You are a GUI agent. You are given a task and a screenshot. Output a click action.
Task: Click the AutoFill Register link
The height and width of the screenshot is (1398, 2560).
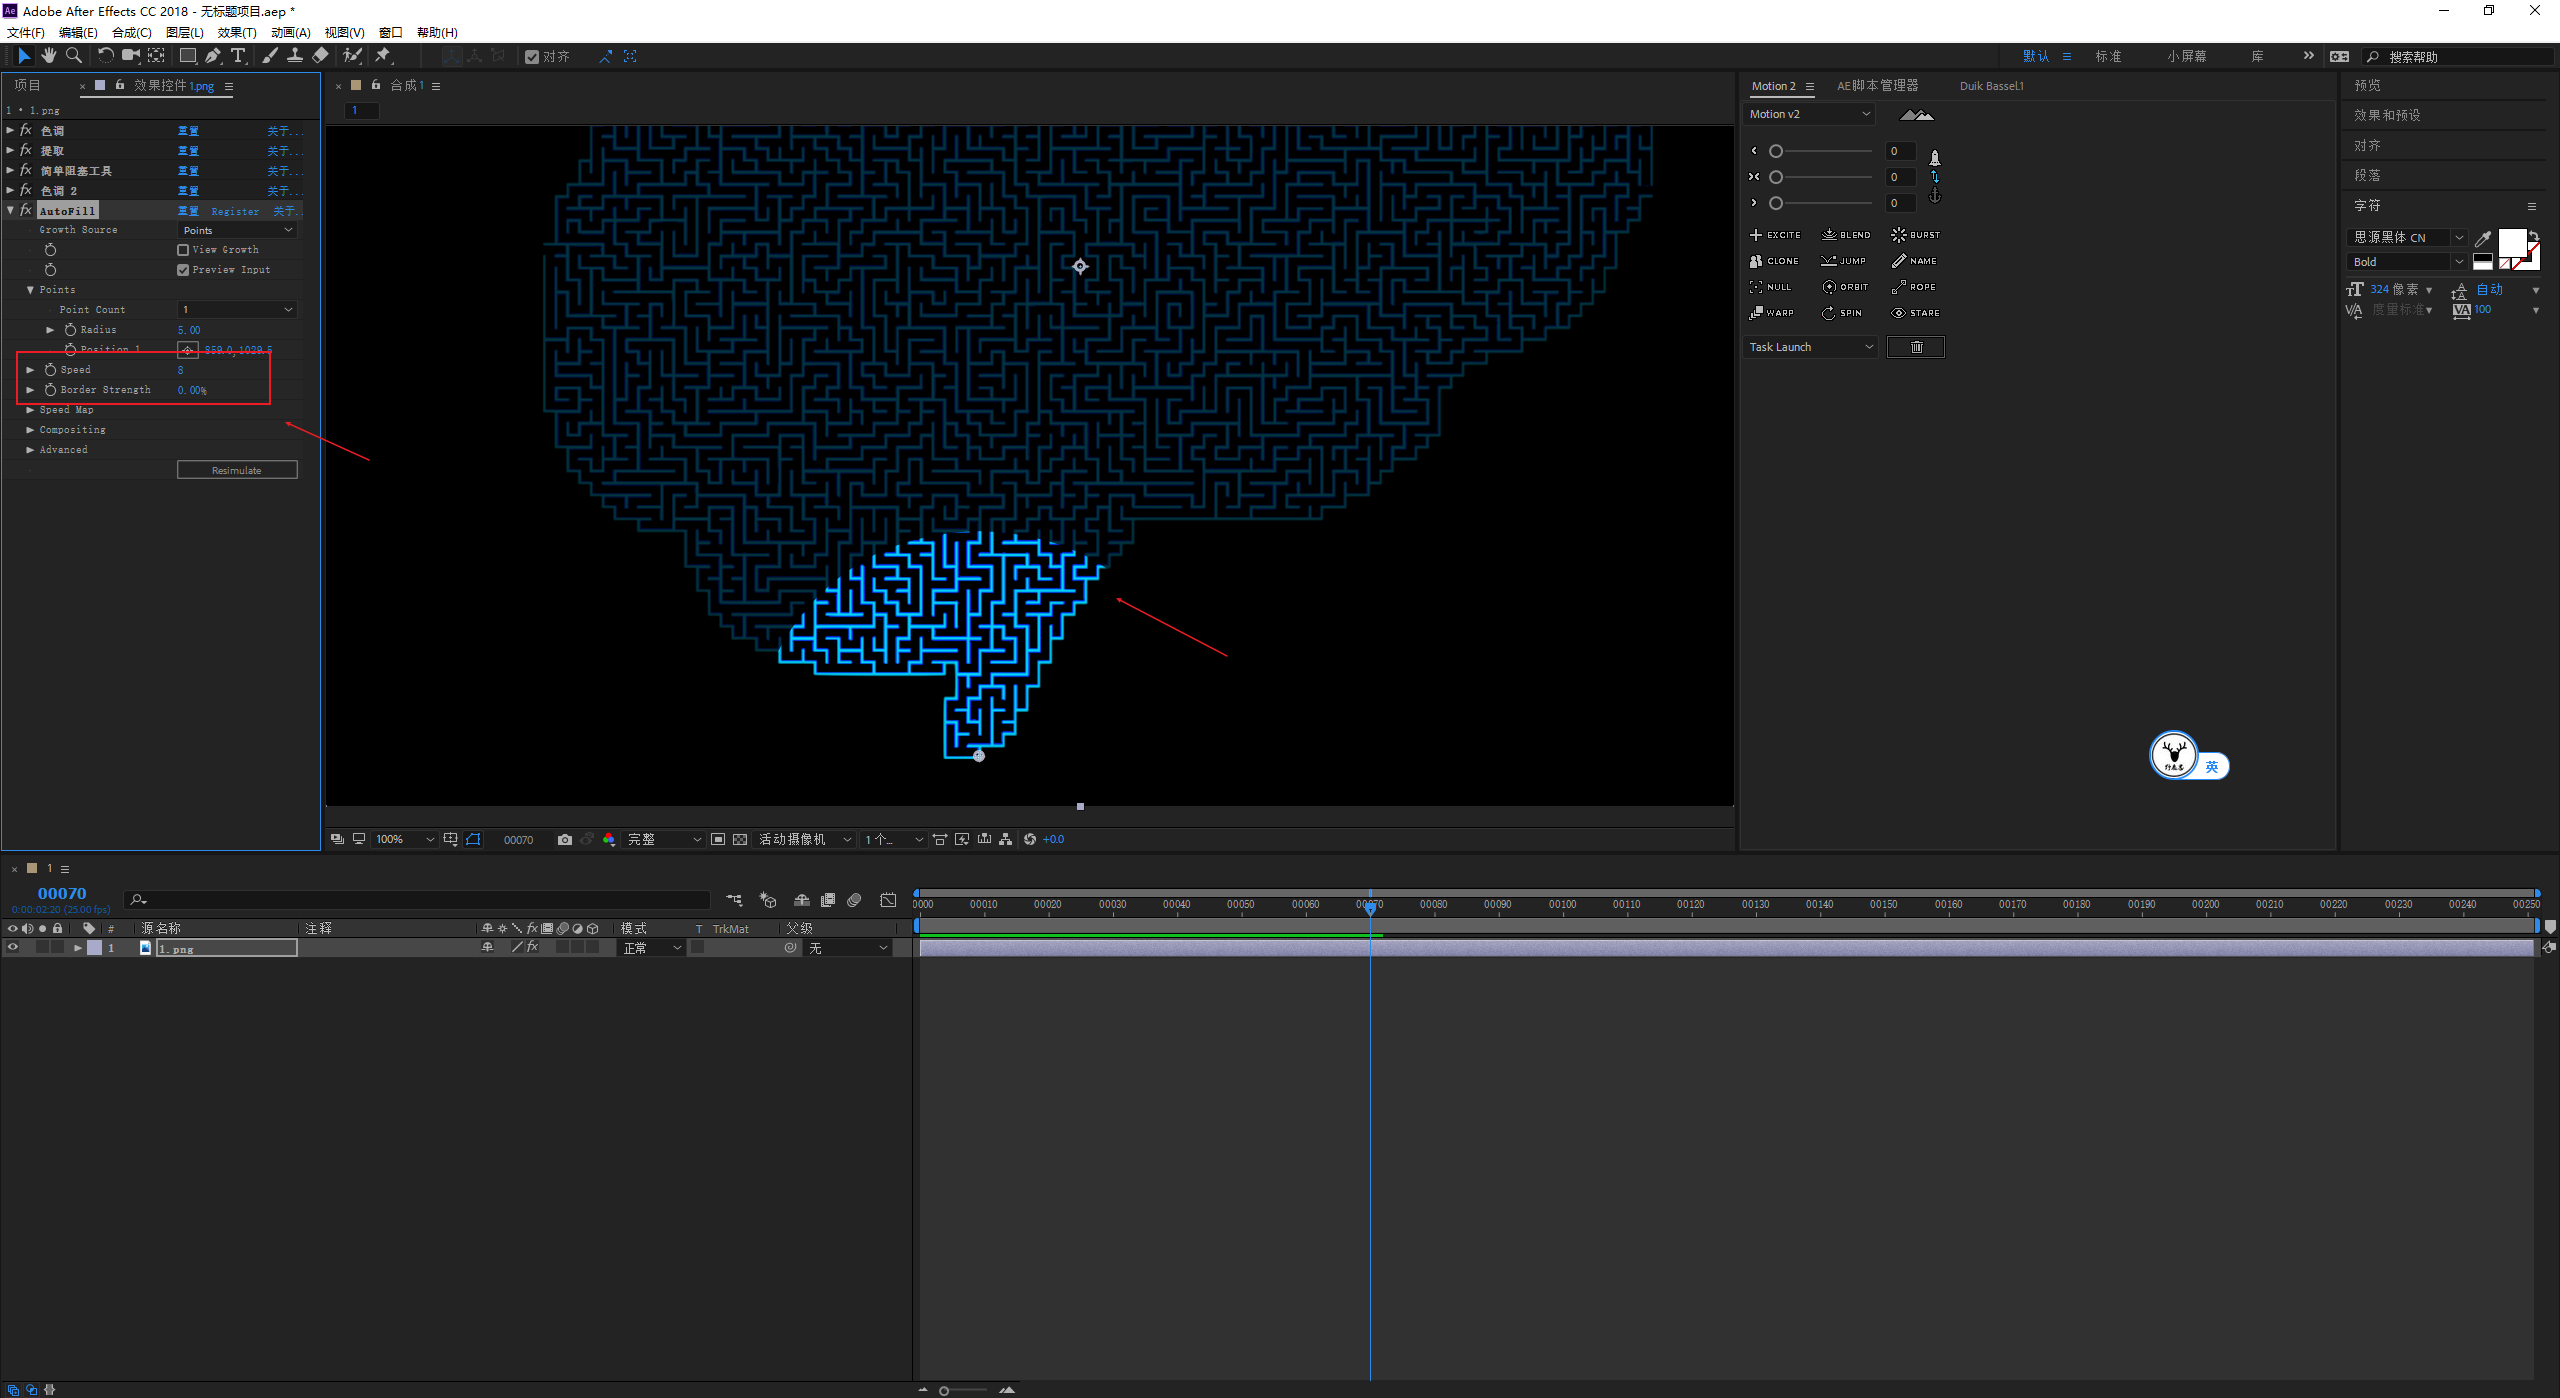point(235,211)
